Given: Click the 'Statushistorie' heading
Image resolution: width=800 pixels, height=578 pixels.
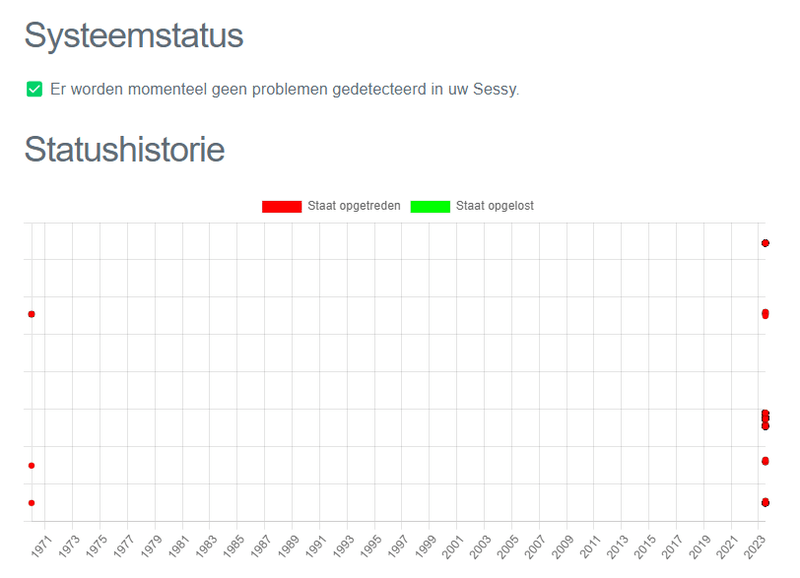Looking at the screenshot, I should coord(125,150).
